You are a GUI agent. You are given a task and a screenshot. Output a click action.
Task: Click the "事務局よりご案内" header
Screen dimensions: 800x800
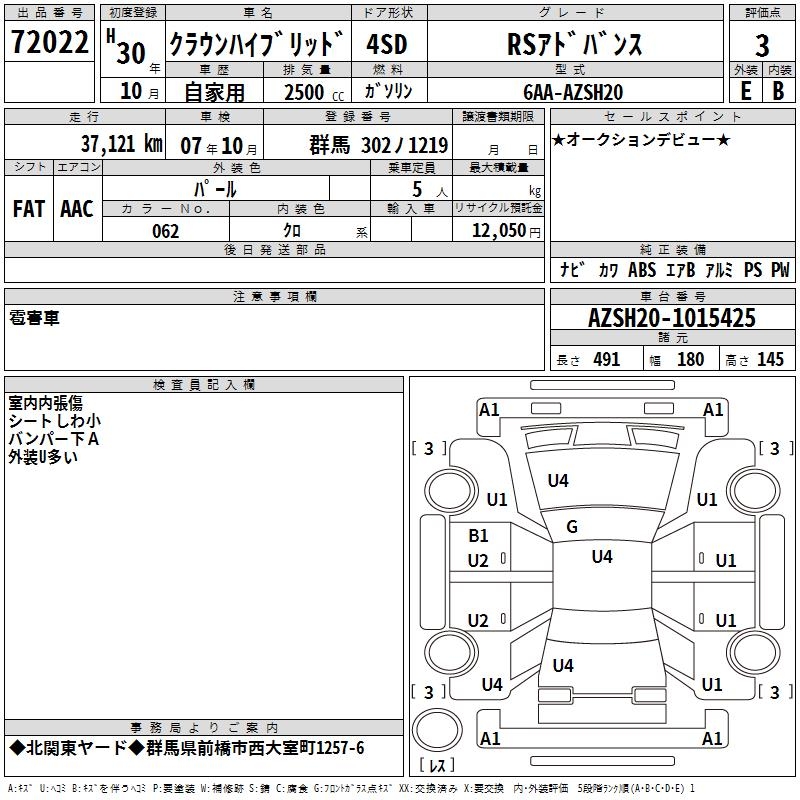(x=204, y=728)
